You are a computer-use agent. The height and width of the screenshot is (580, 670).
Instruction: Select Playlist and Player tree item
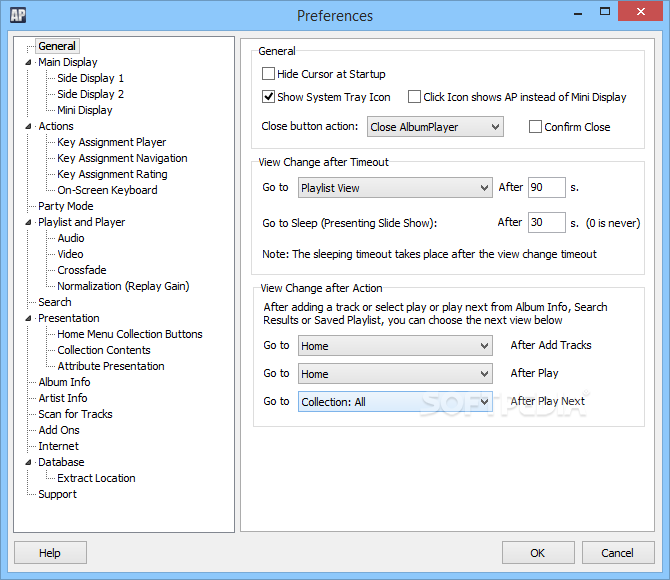coord(82,222)
